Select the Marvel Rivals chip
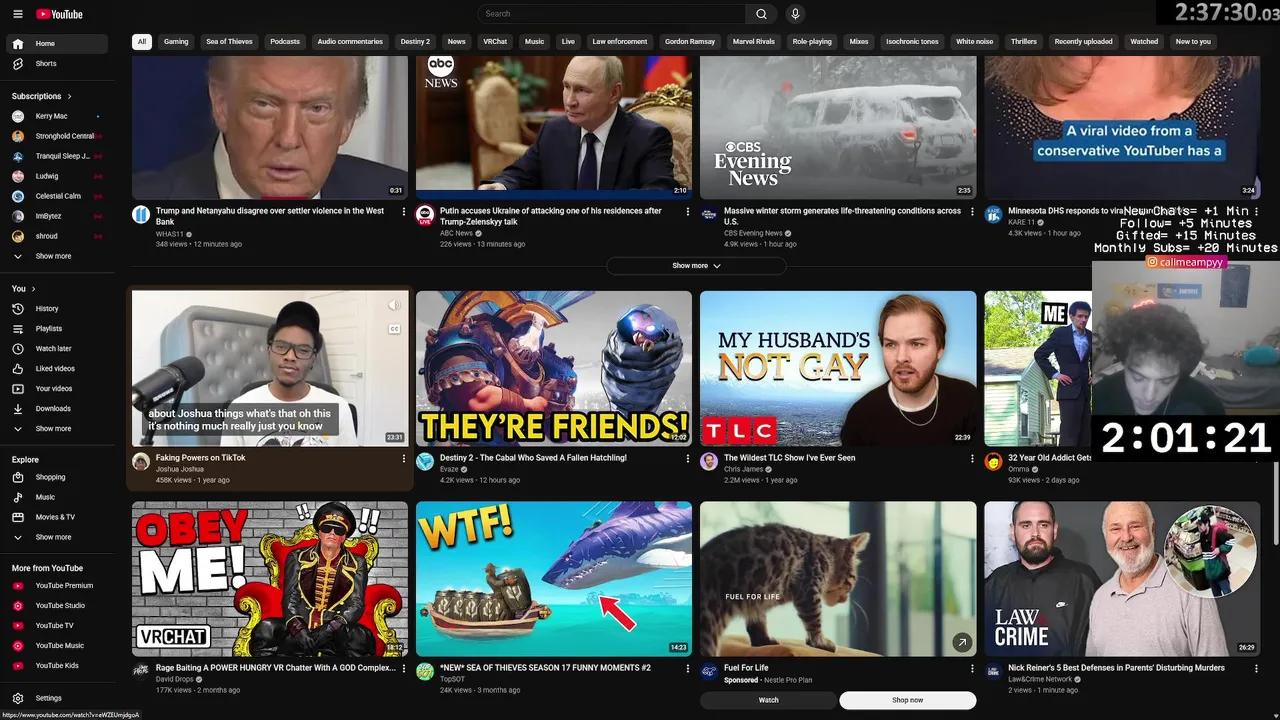The image size is (1280, 720). 754,42
